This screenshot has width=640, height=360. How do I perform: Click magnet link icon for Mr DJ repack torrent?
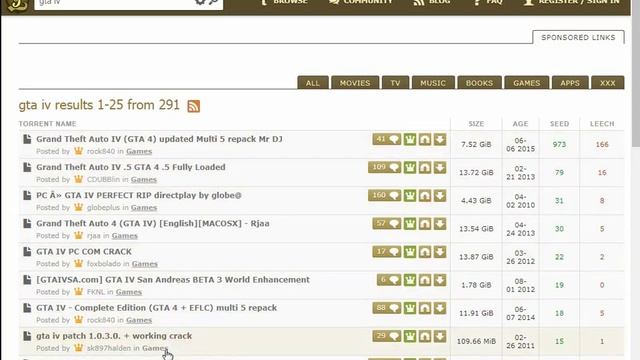click(425, 140)
